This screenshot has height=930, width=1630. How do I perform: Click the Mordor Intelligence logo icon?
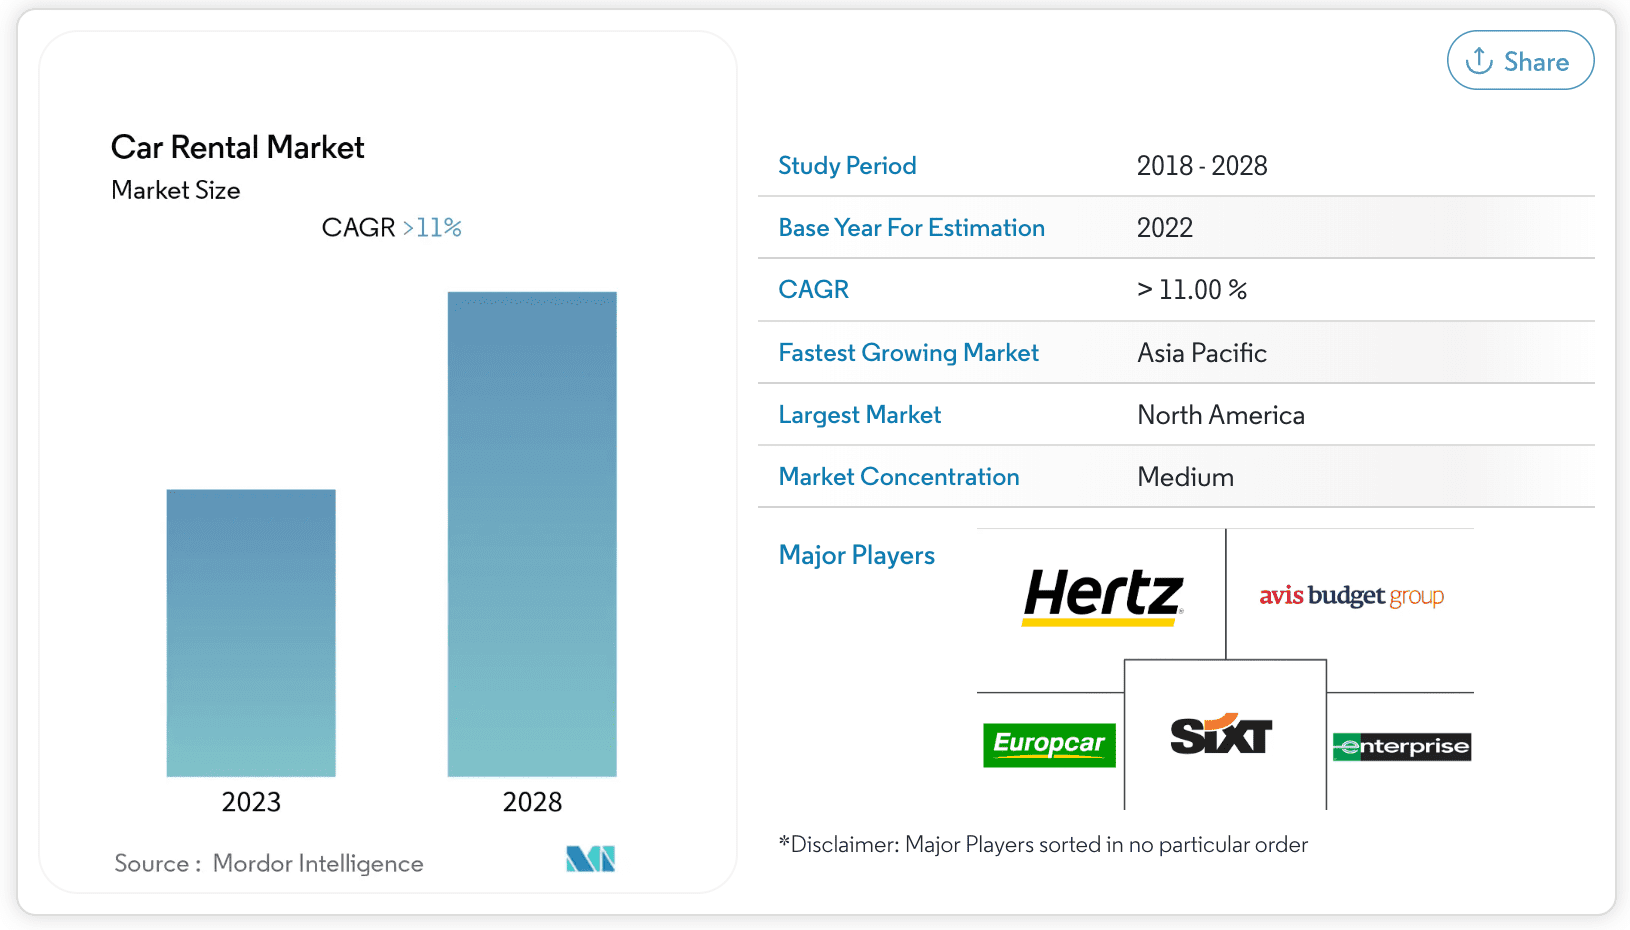(590, 859)
